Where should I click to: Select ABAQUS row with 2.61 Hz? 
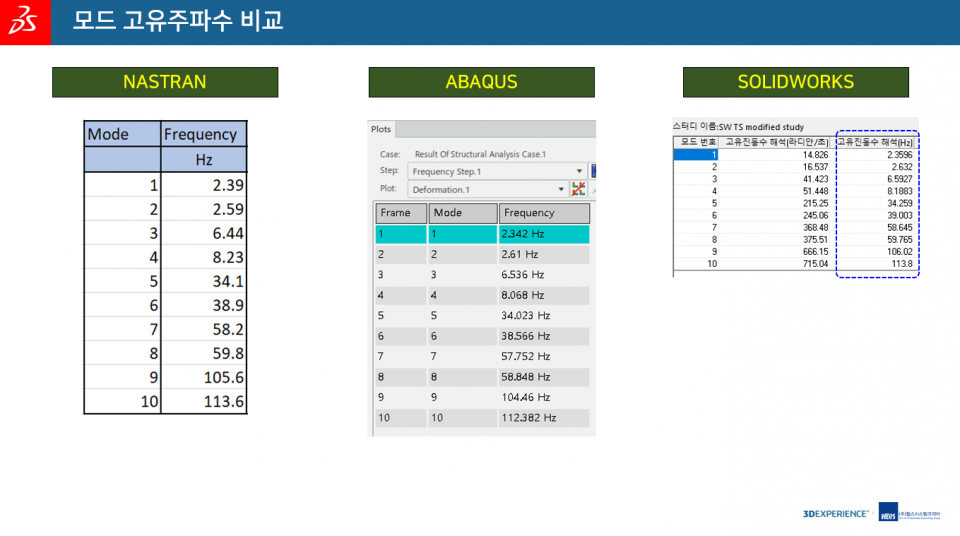point(482,254)
